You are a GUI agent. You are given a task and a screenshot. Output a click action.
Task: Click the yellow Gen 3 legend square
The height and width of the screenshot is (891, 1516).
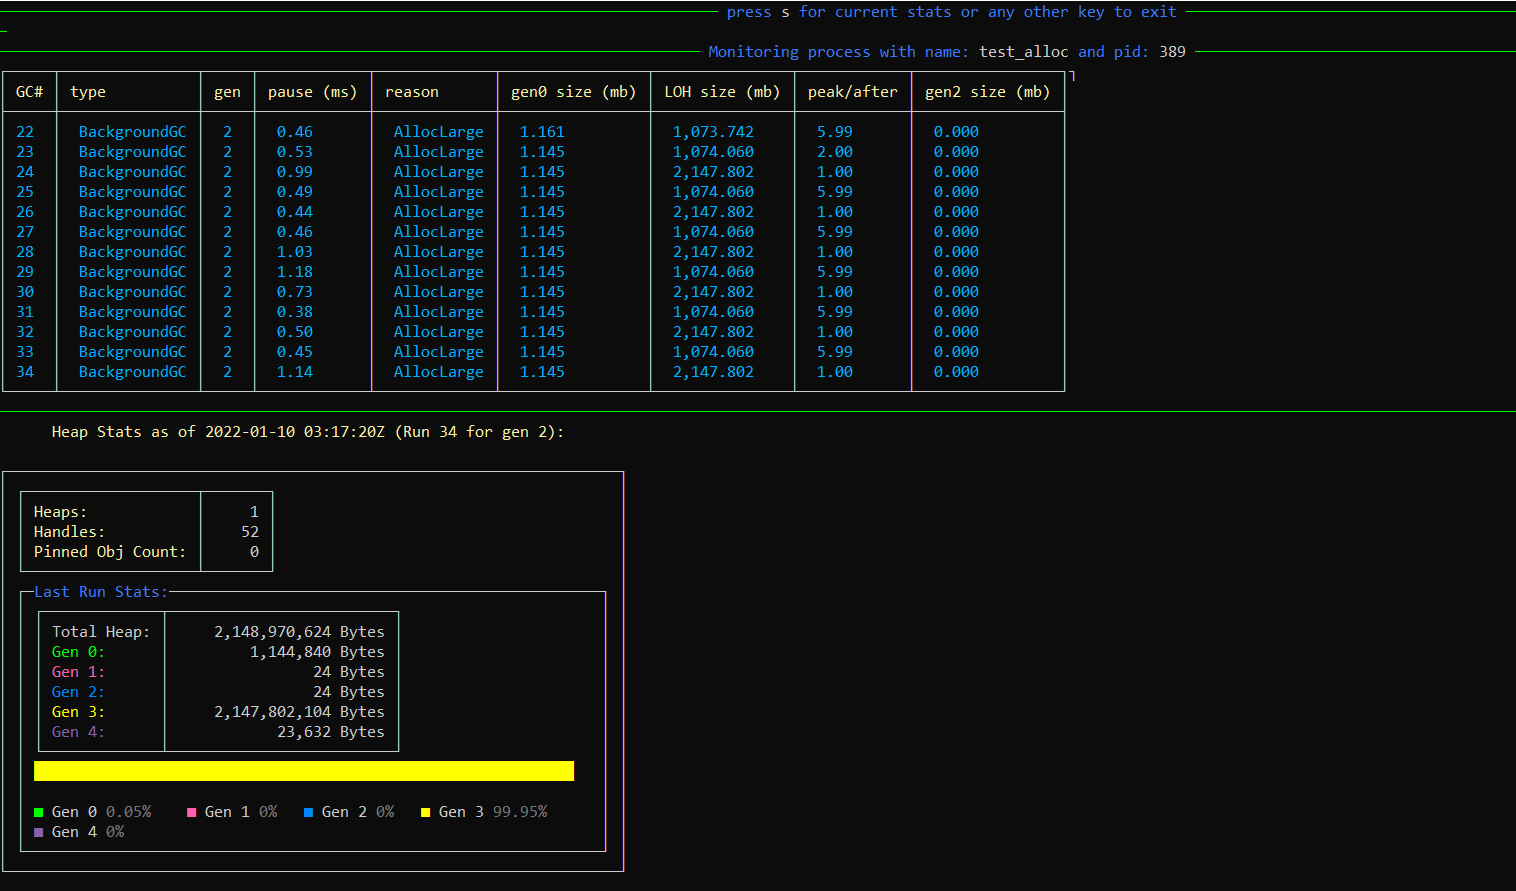426,813
